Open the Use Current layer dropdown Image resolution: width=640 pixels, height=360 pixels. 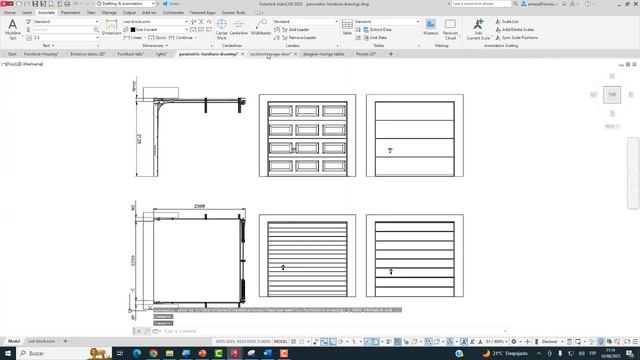pyautogui.click(x=158, y=29)
